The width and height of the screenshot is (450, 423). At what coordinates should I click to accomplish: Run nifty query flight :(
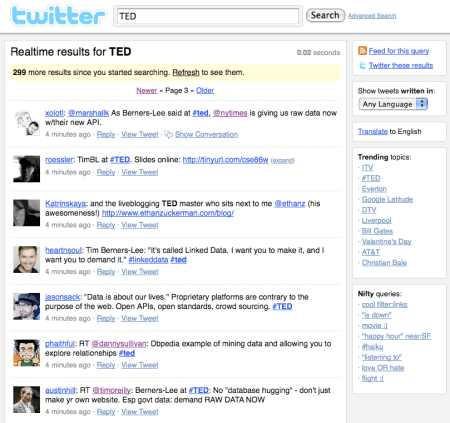tap(373, 378)
